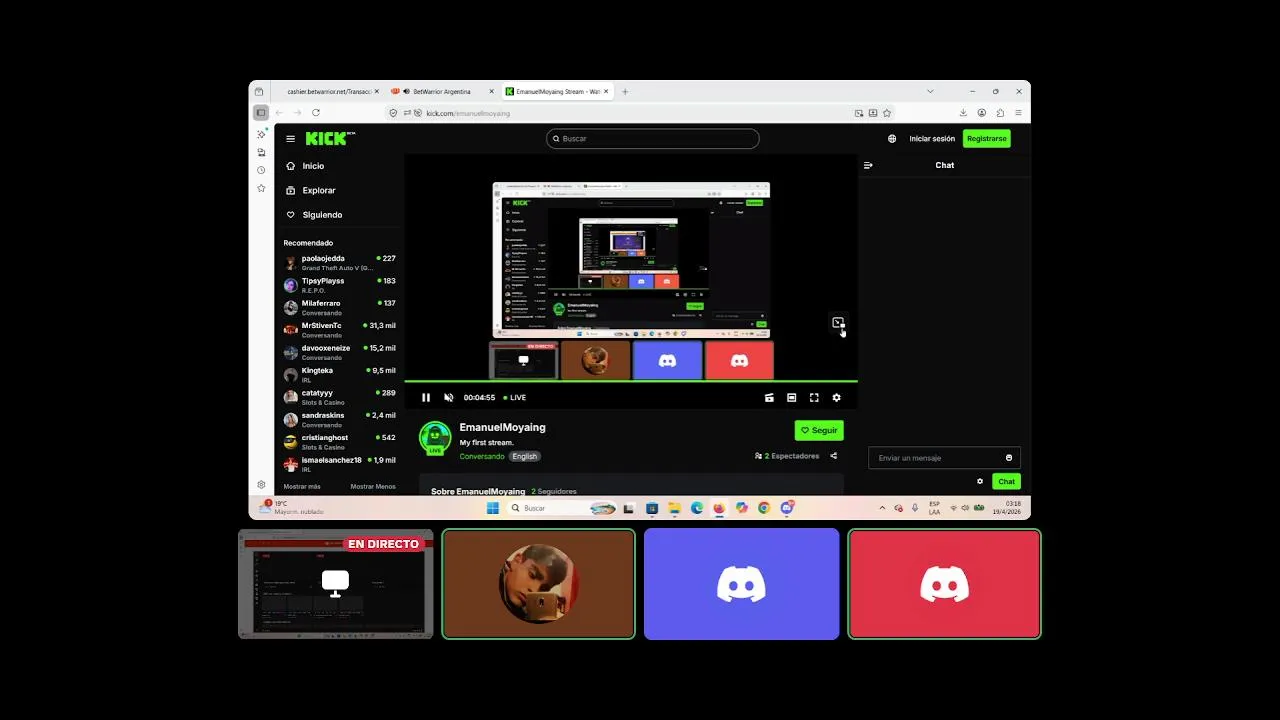
Task: Click Mostrar Menos under the recommended list
Action: point(373,486)
